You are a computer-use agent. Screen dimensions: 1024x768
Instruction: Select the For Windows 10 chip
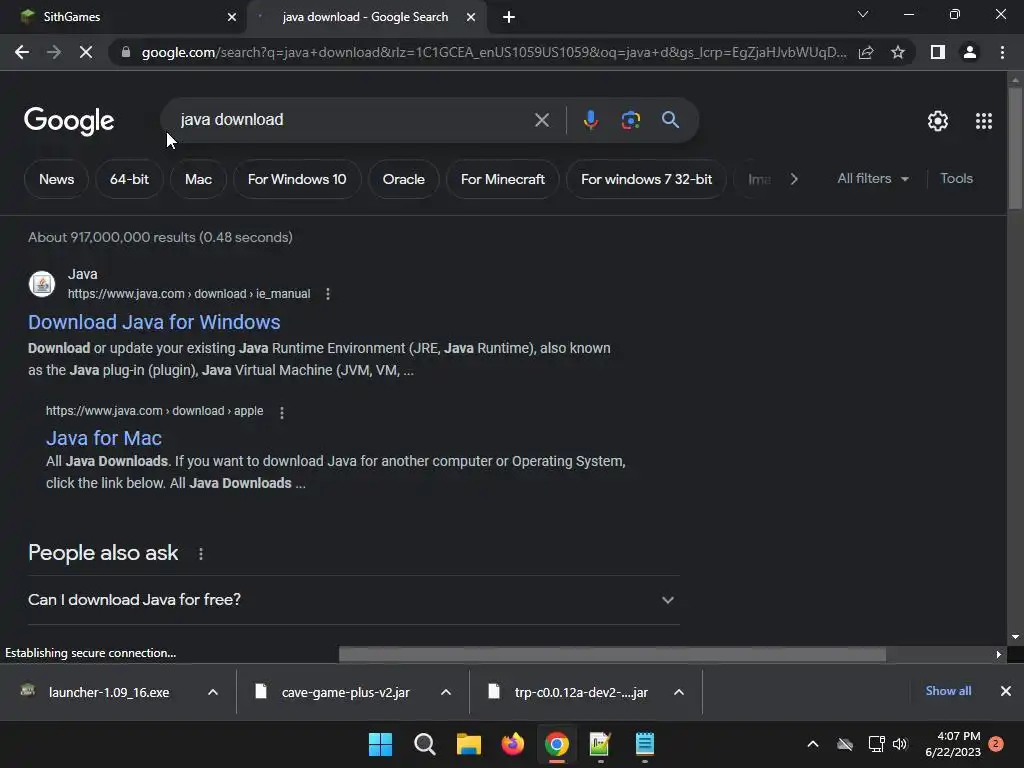pyautogui.click(x=297, y=179)
